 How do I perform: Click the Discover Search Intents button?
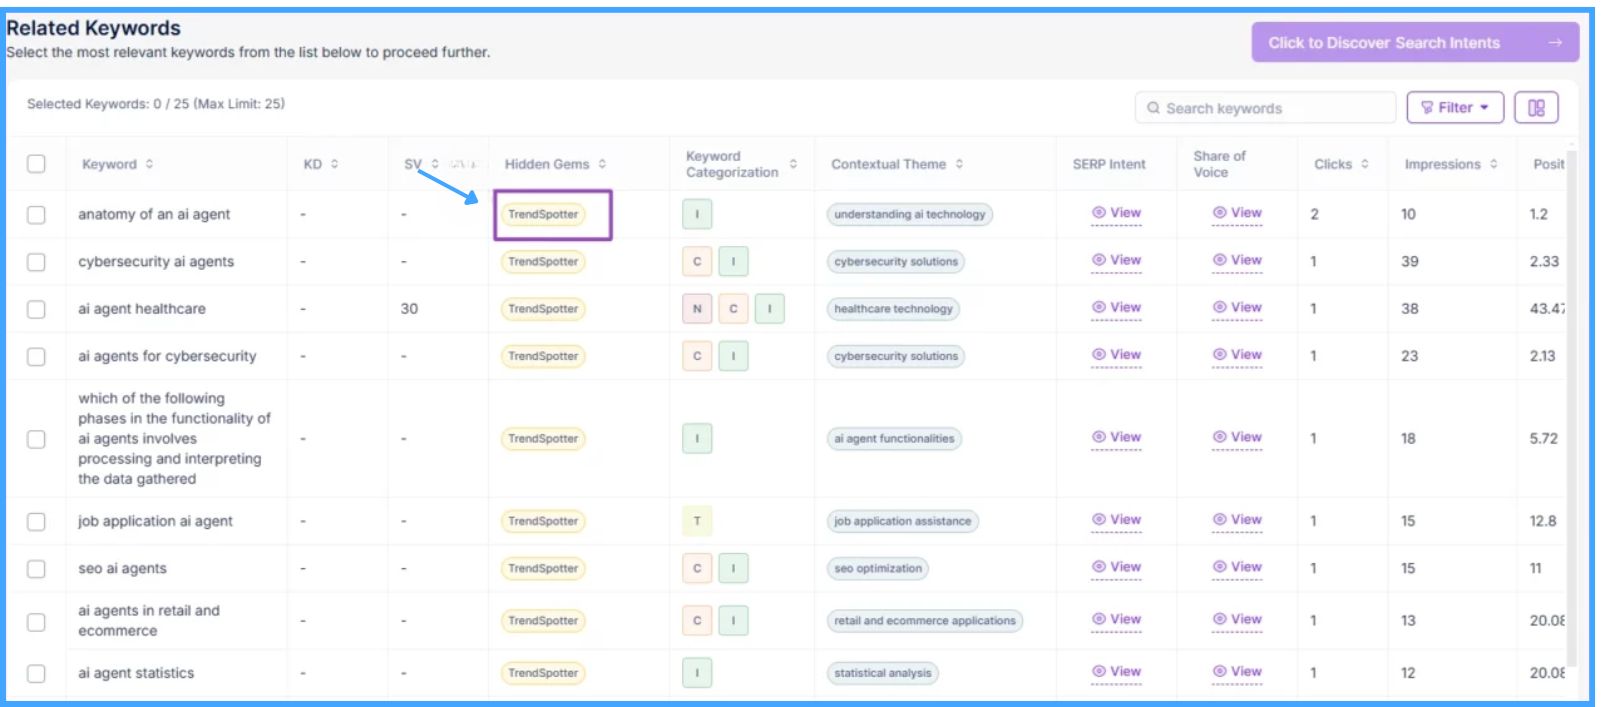[x=1414, y=43]
